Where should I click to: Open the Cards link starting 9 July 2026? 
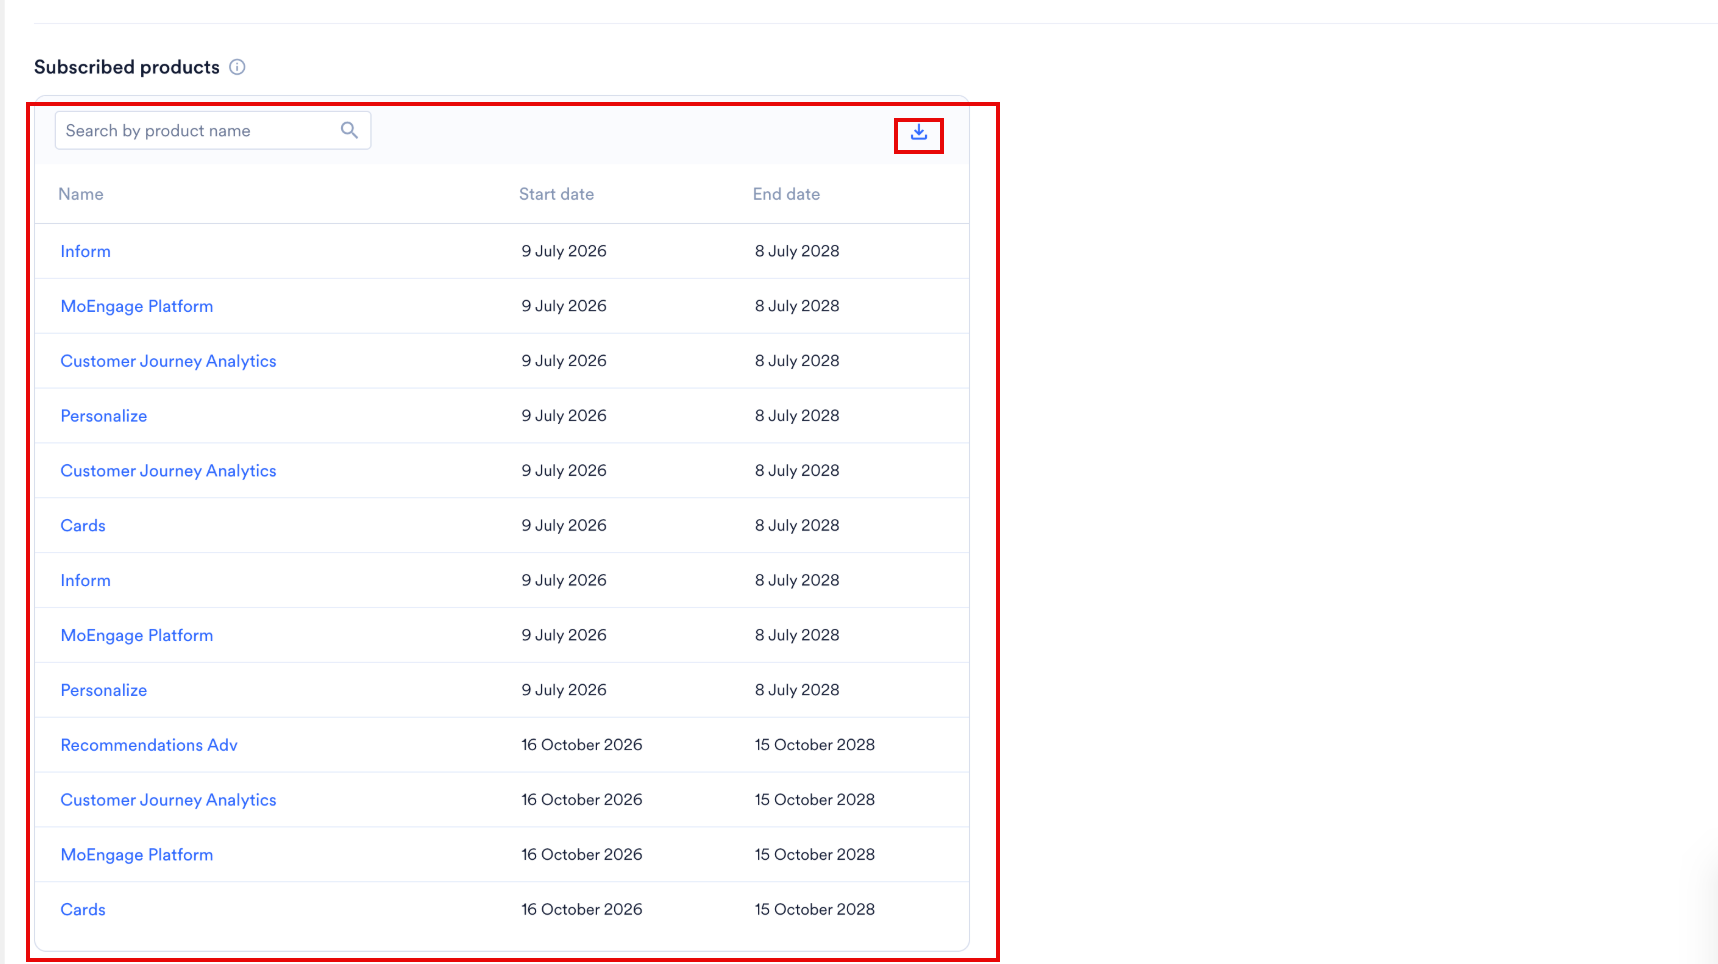coord(83,525)
